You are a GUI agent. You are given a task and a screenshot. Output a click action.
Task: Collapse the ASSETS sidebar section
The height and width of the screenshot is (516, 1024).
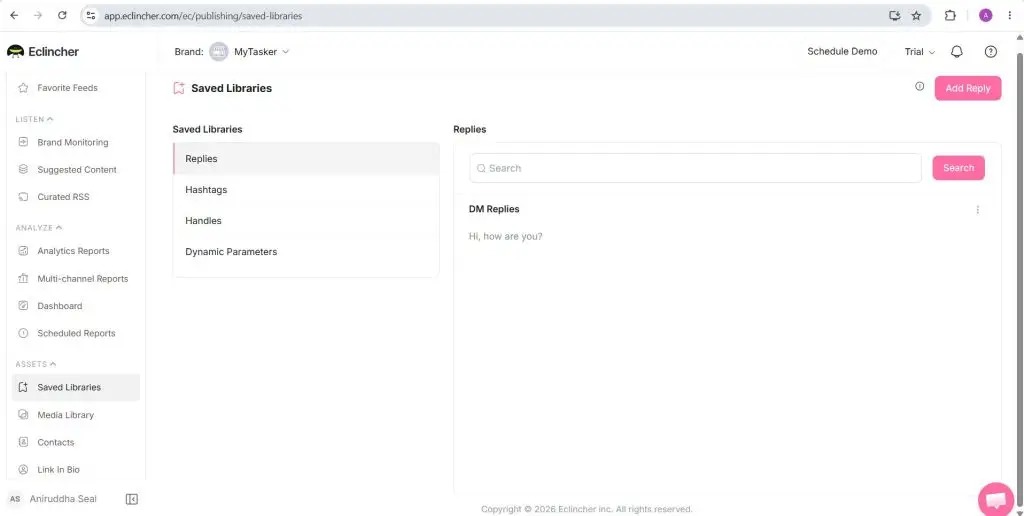pos(36,364)
